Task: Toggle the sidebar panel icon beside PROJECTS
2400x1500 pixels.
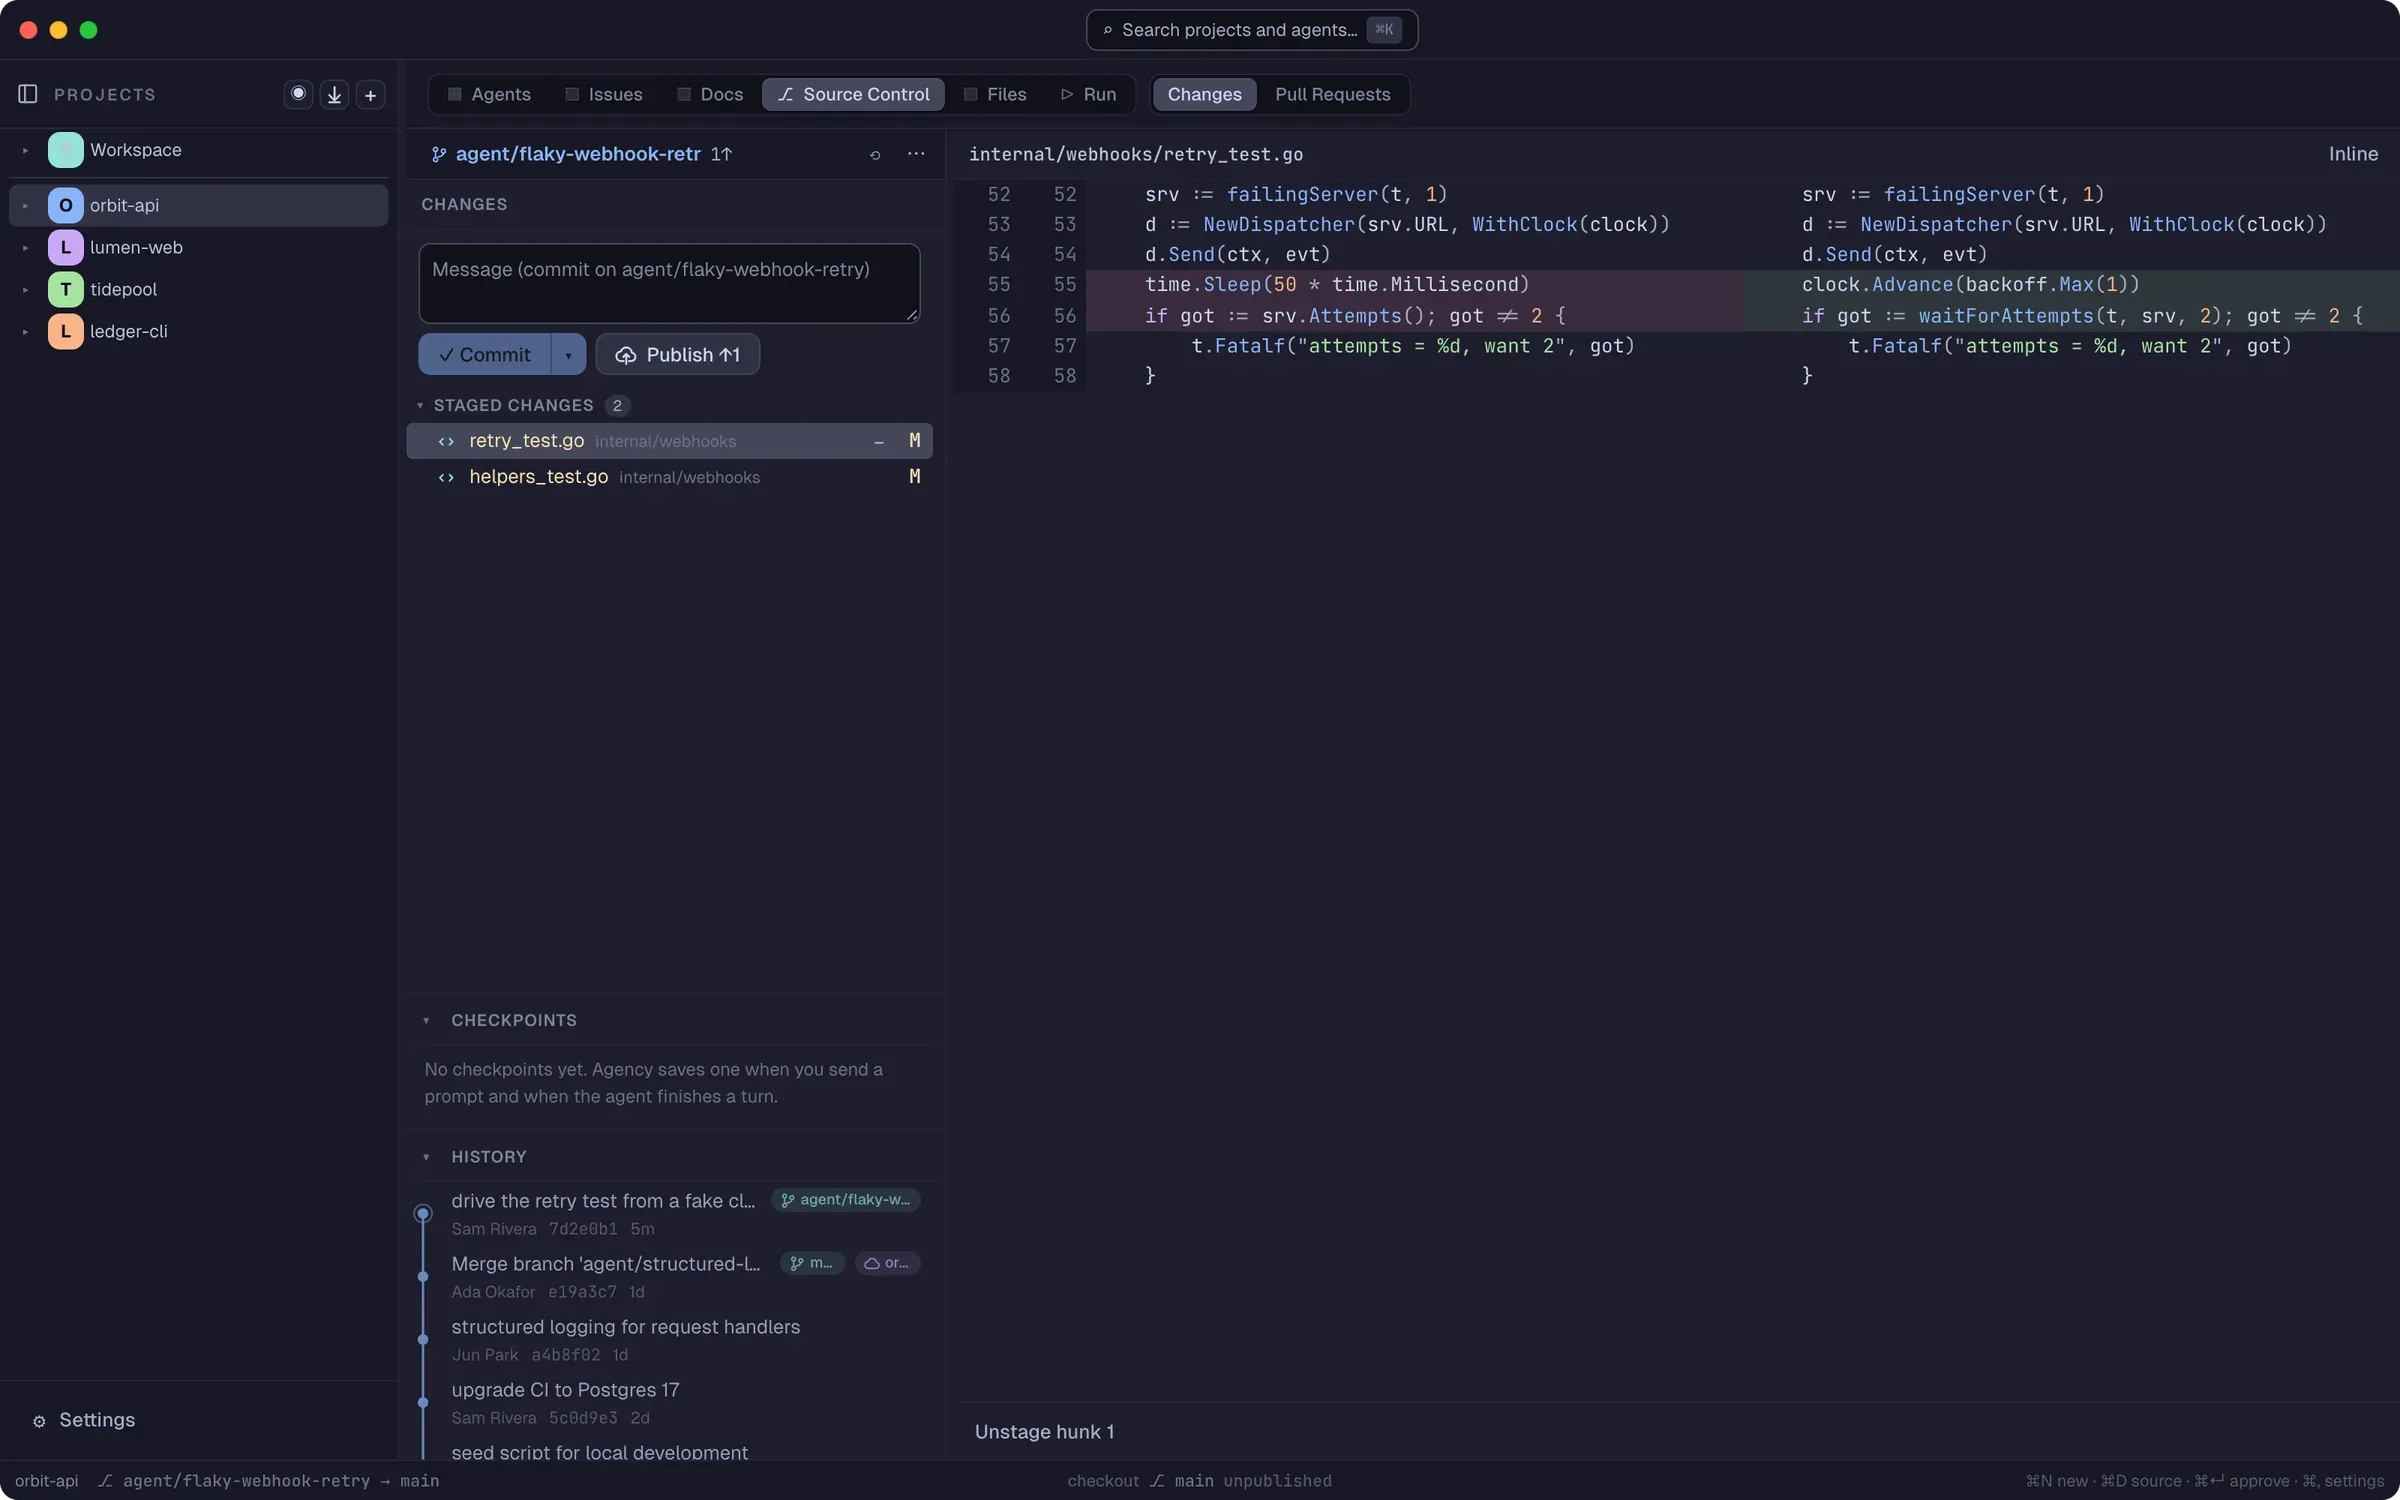Action: (28, 94)
